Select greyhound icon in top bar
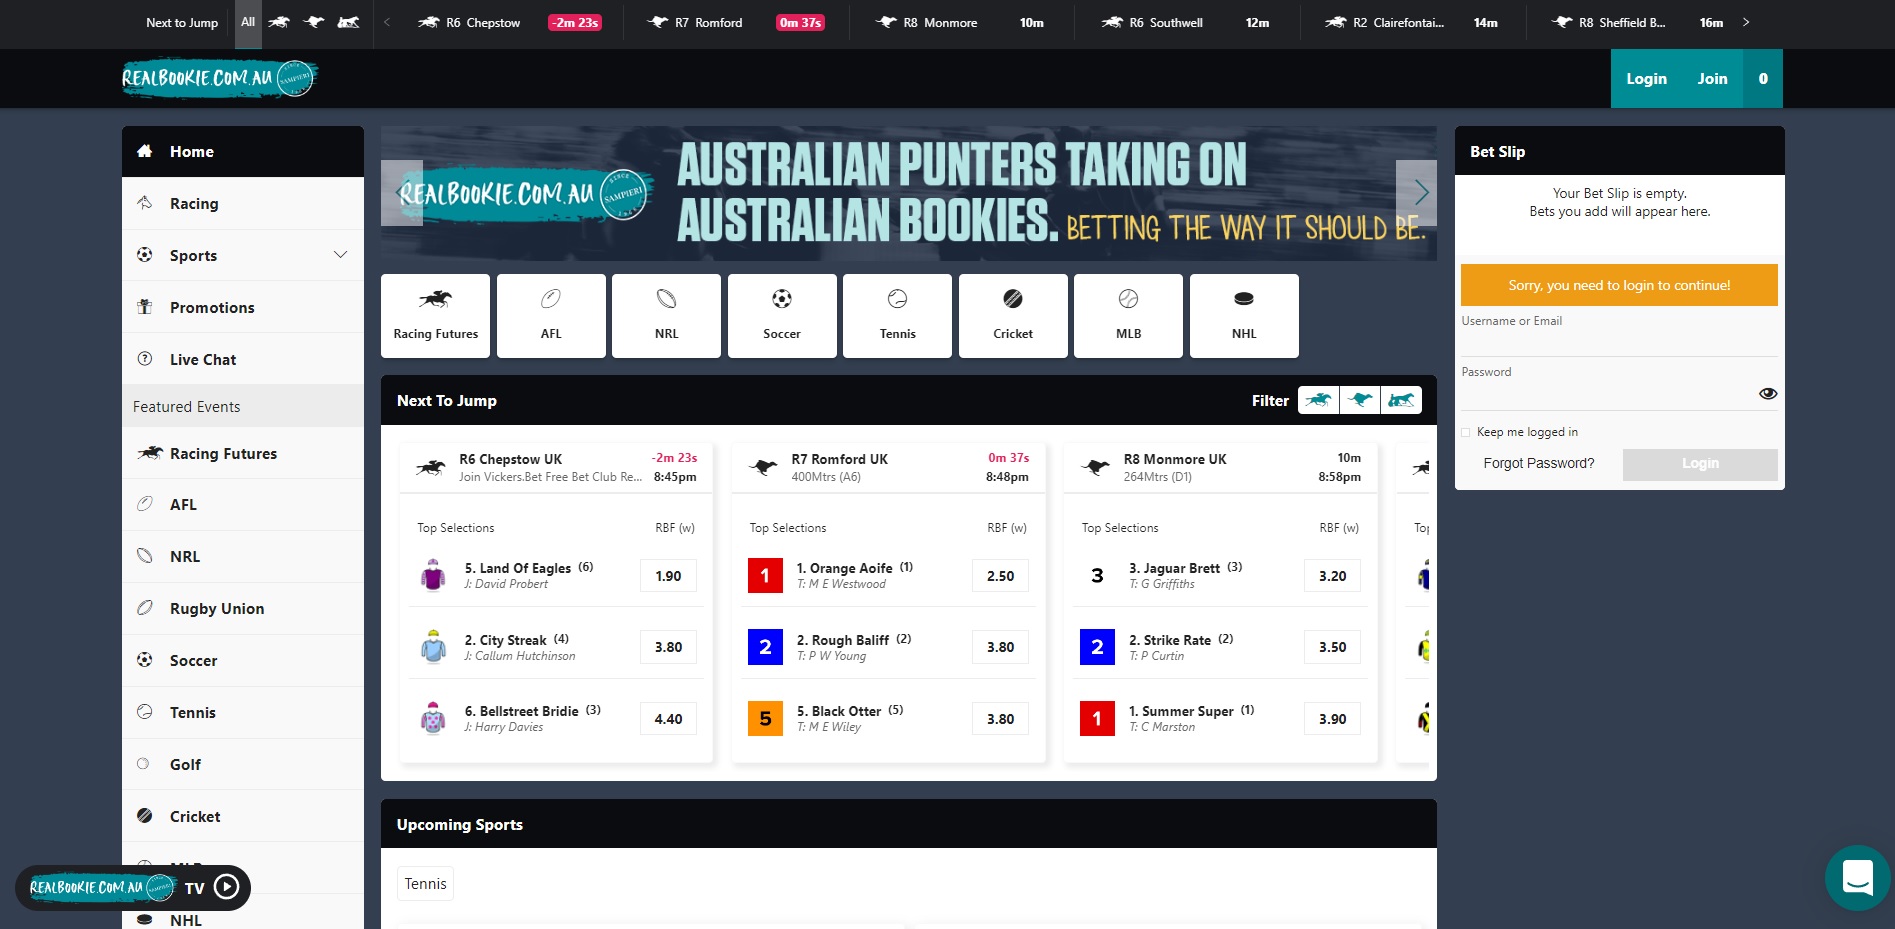The width and height of the screenshot is (1895, 929). pyautogui.click(x=314, y=22)
